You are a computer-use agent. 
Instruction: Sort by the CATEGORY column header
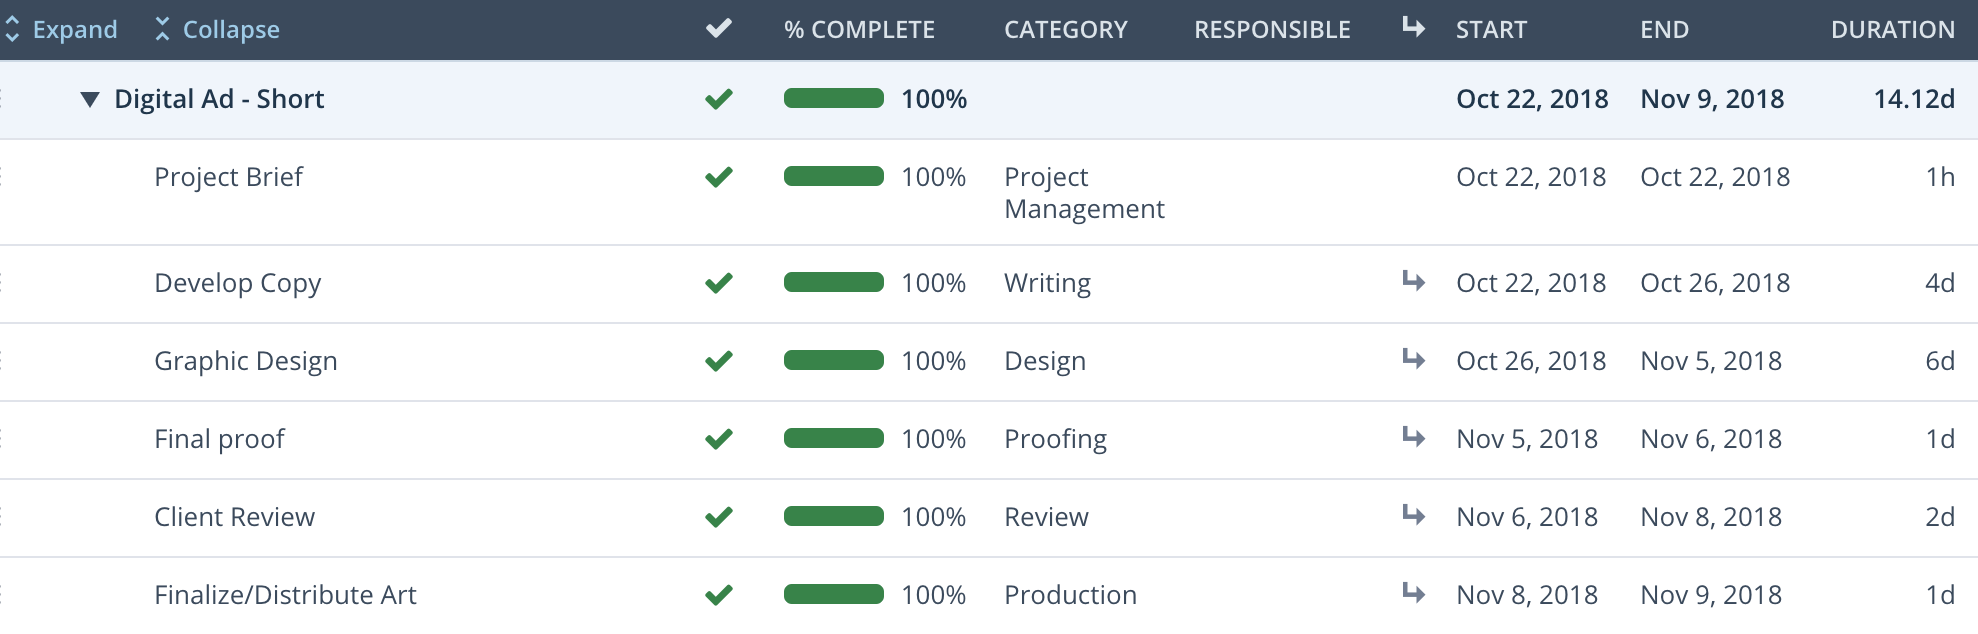coord(1066,30)
